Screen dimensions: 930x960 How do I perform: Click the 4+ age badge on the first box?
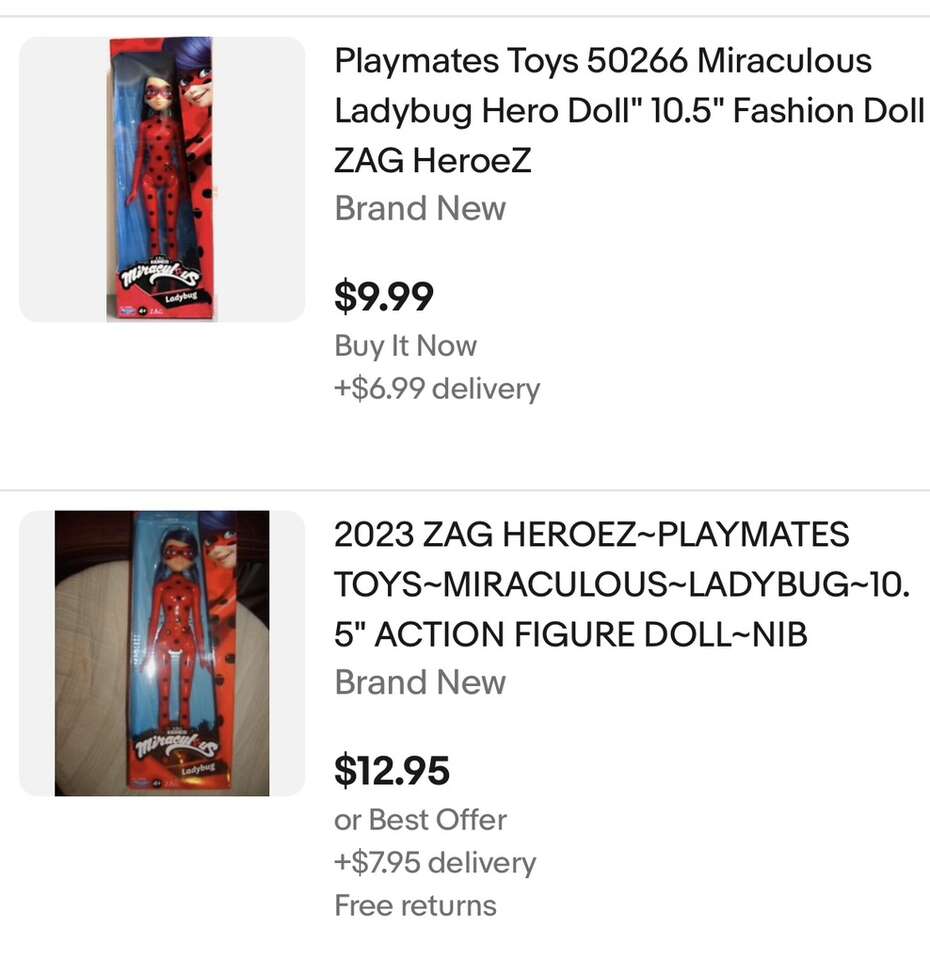(x=144, y=311)
